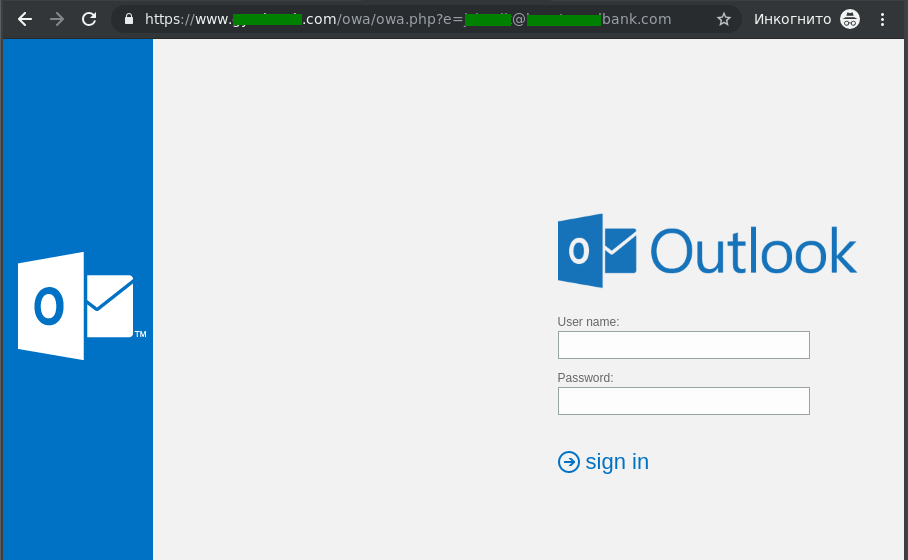Click the Password label
This screenshot has width=908, height=560.
585,378
